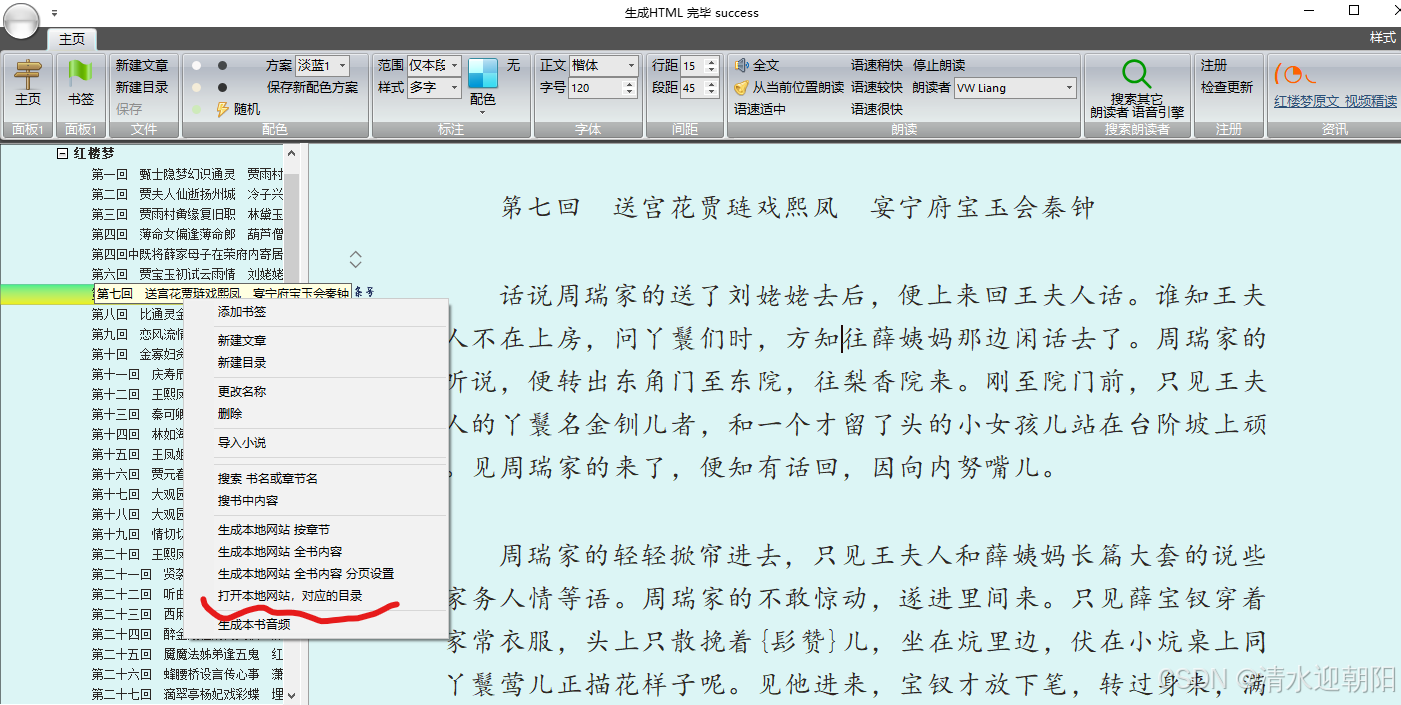
Task: Choose 新建目录 in the context menu
Action: click(242, 362)
